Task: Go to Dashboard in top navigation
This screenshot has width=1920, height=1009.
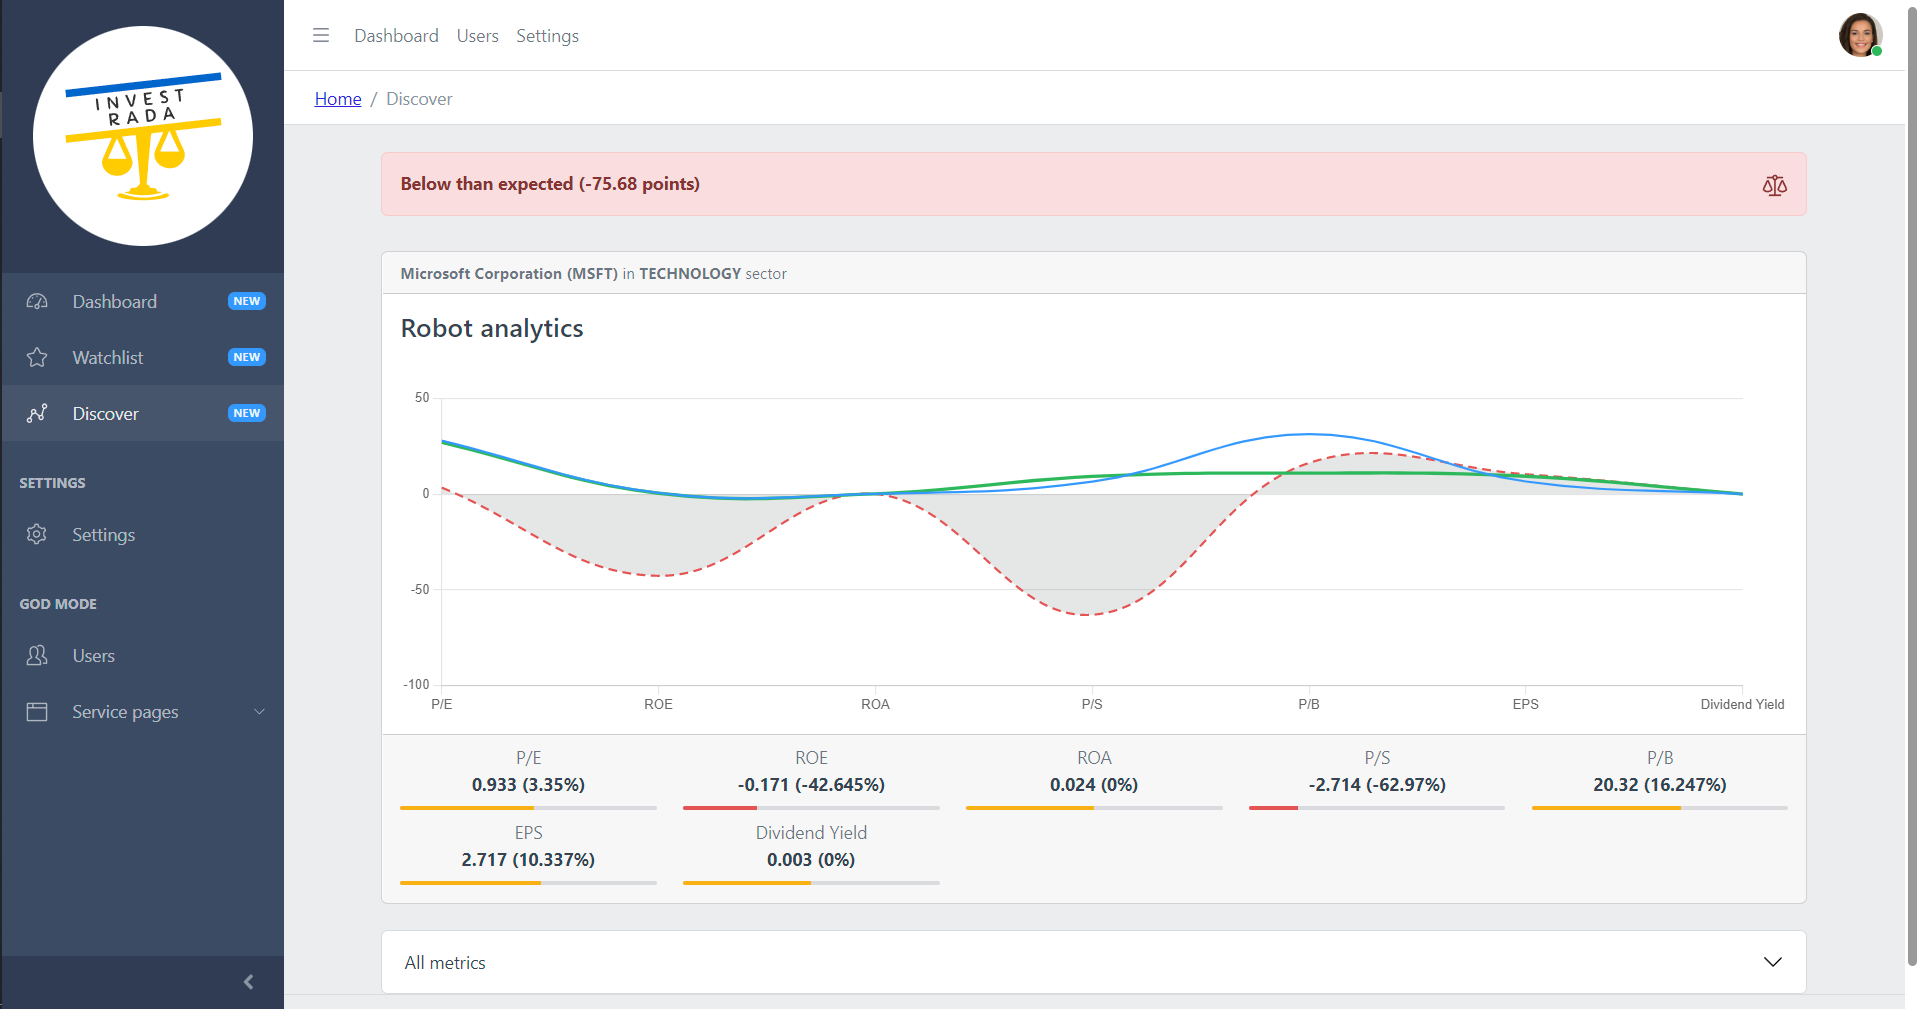Action: coord(396,36)
